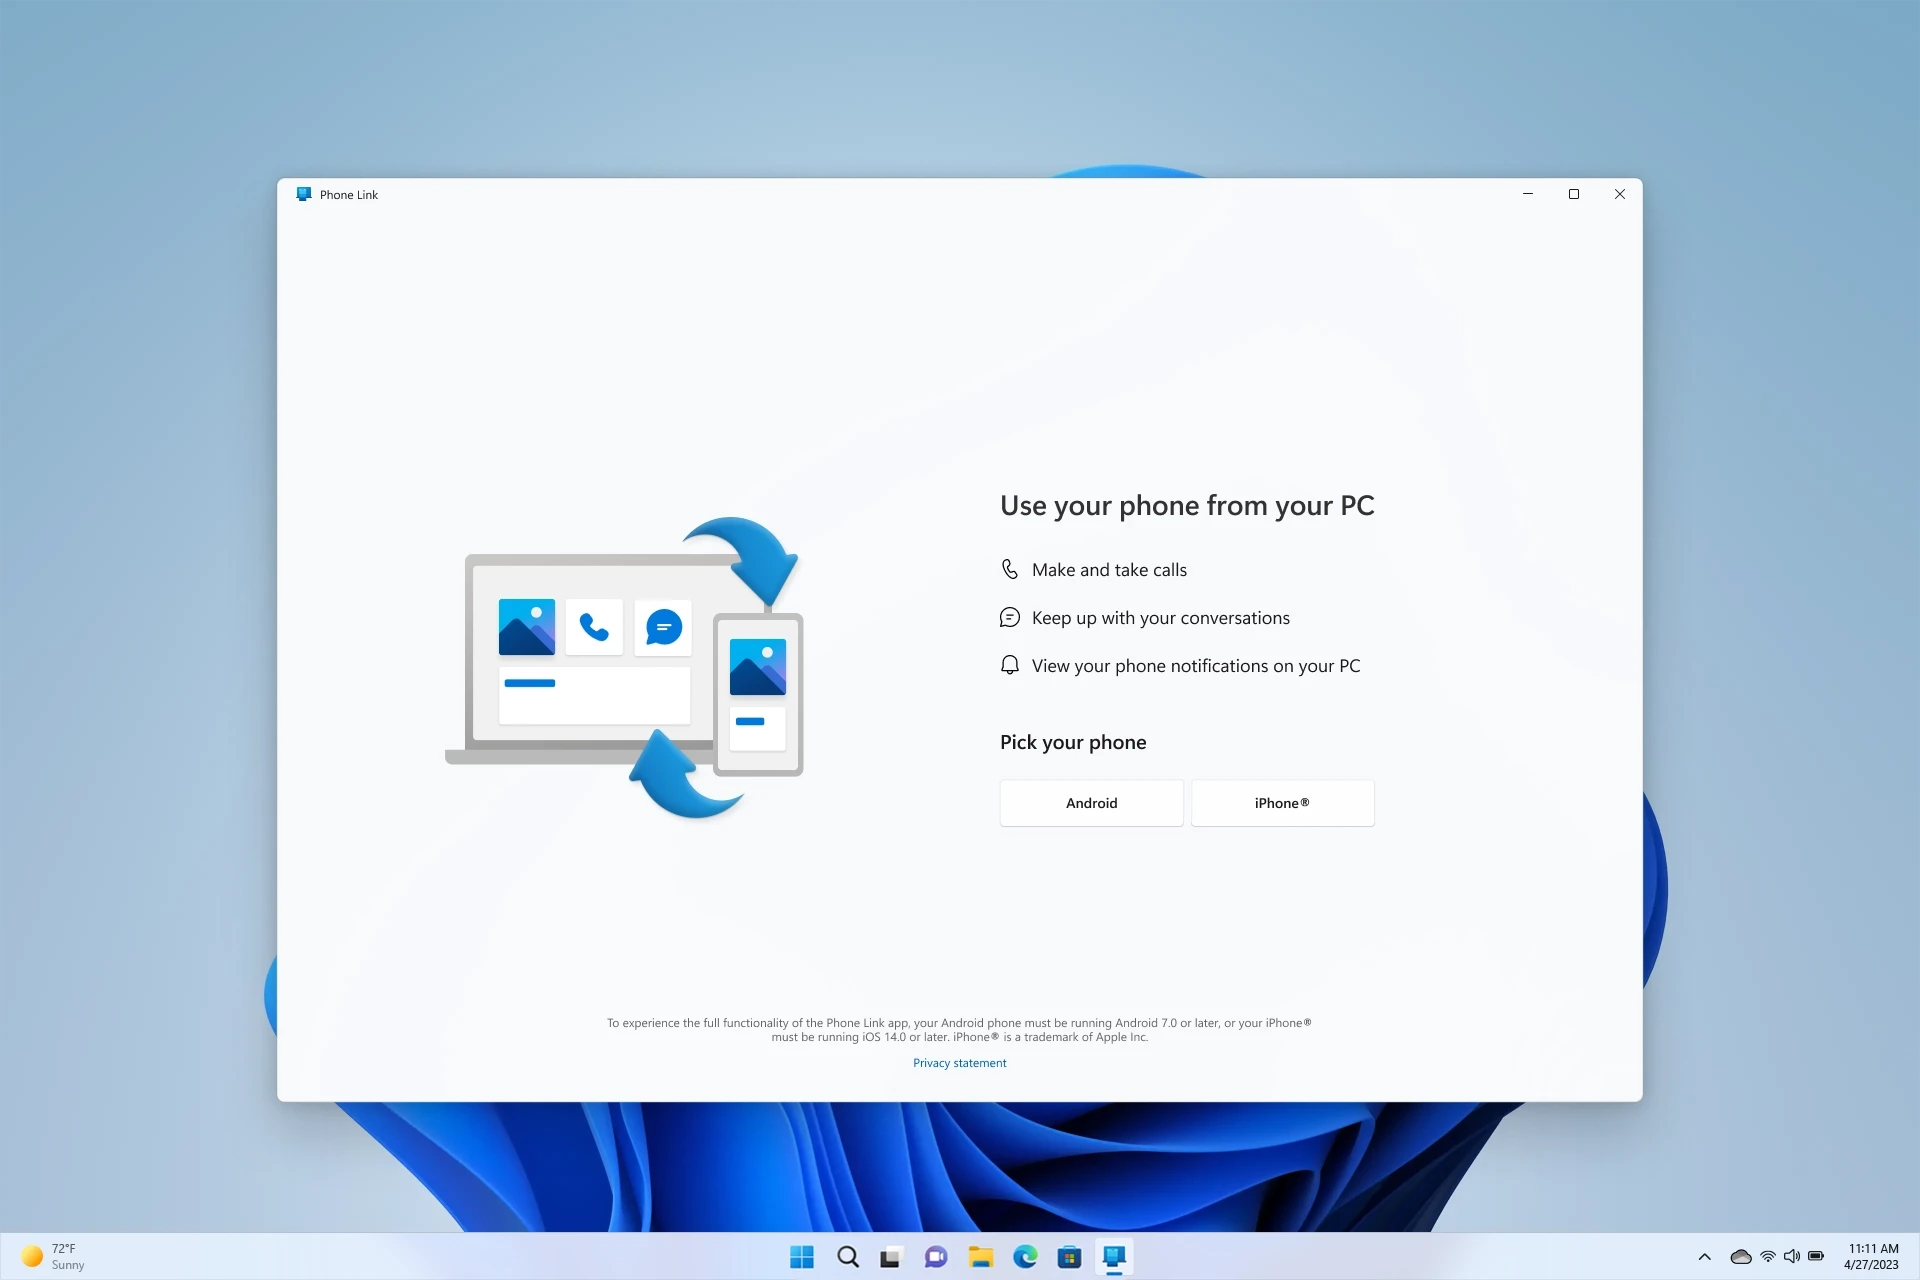Click the Microsoft Edge taskbar icon

tap(1026, 1256)
